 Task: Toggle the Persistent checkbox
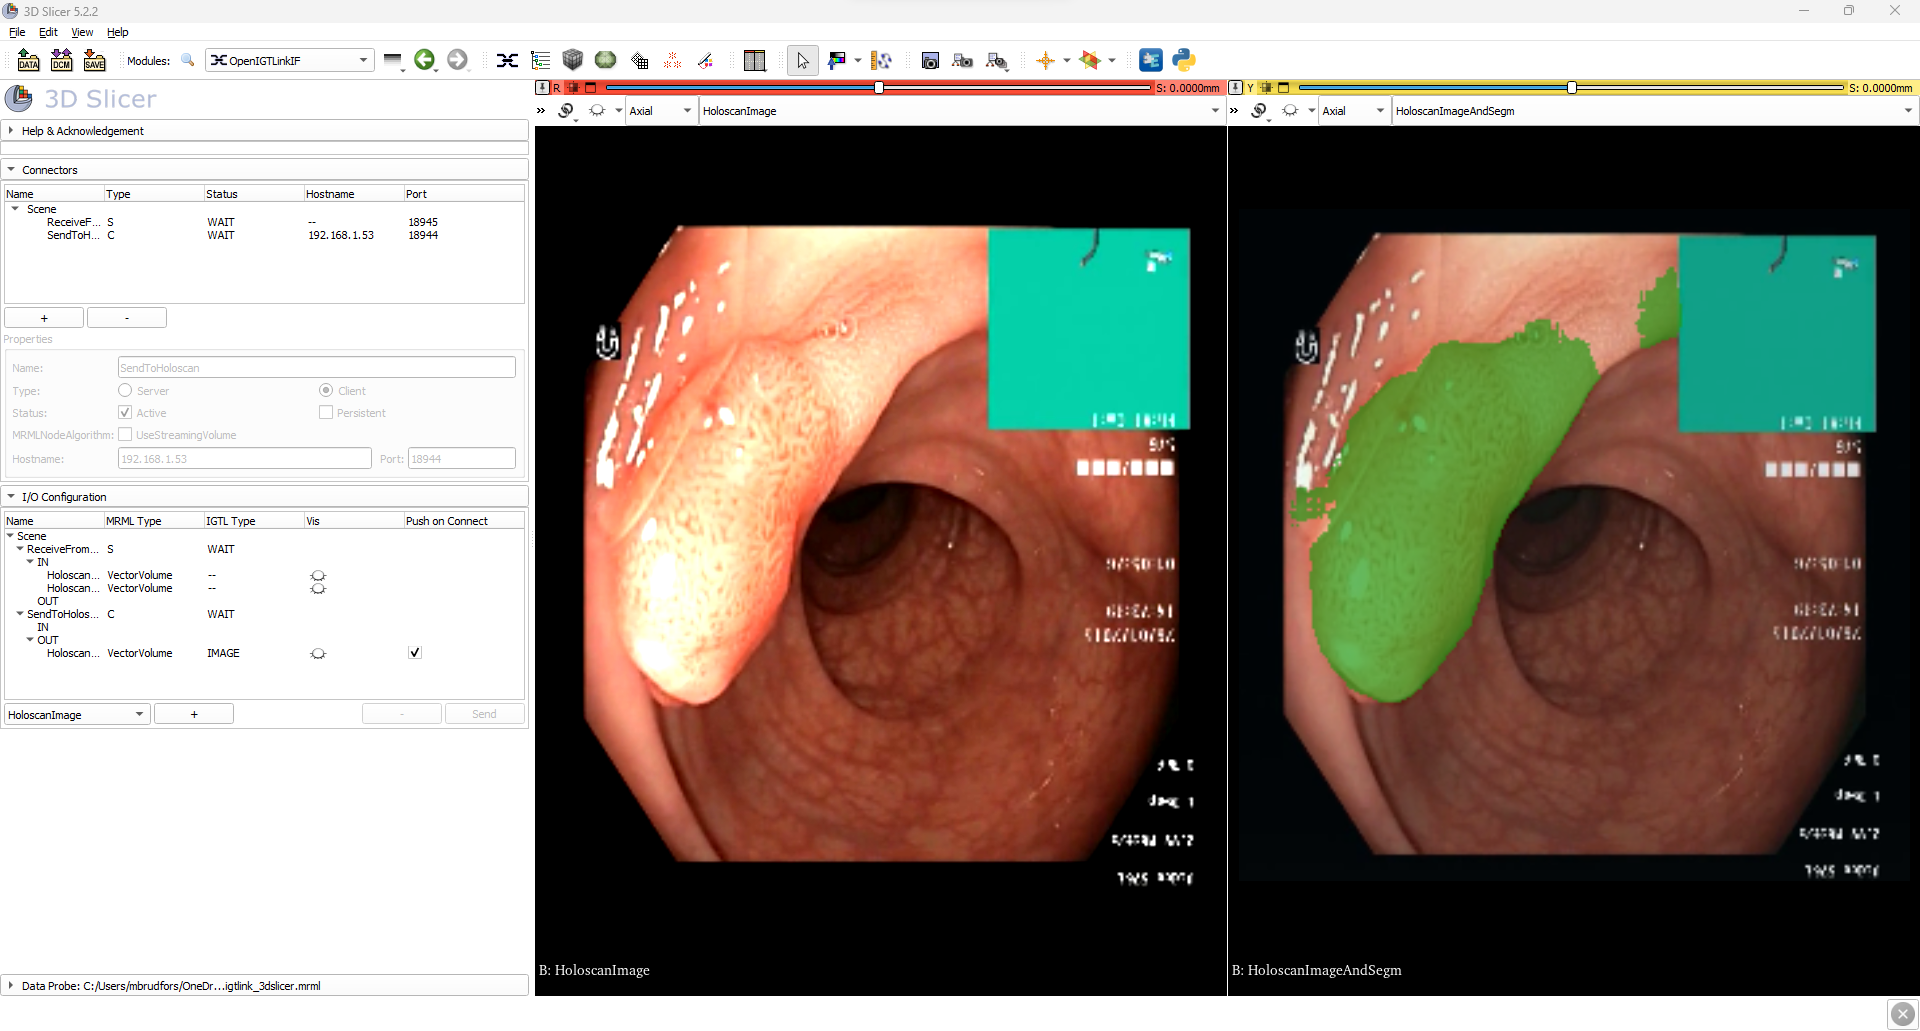coord(326,412)
